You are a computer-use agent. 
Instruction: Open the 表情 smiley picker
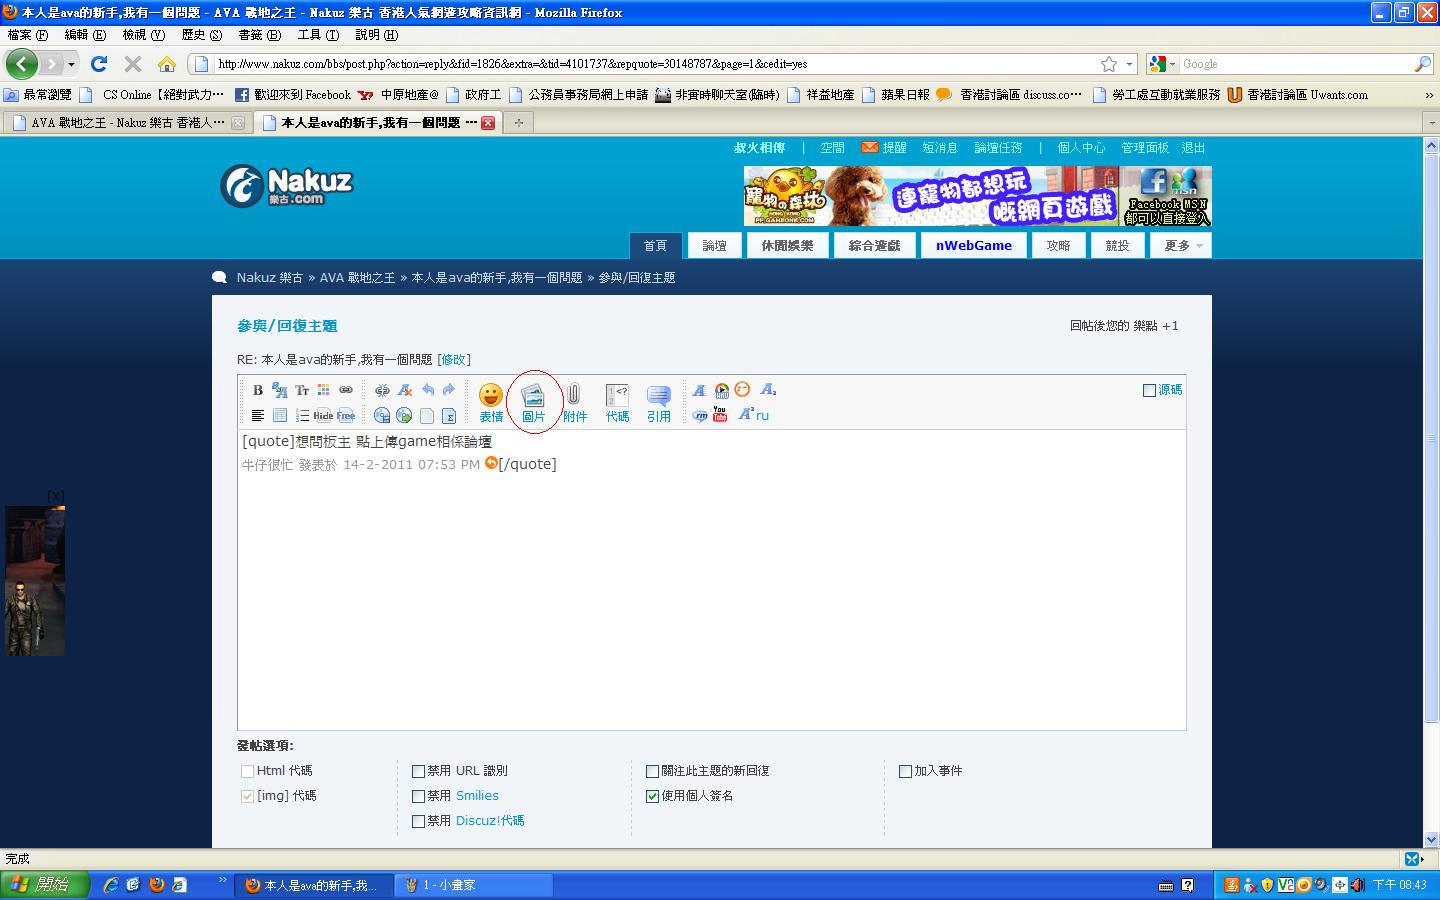click(490, 402)
